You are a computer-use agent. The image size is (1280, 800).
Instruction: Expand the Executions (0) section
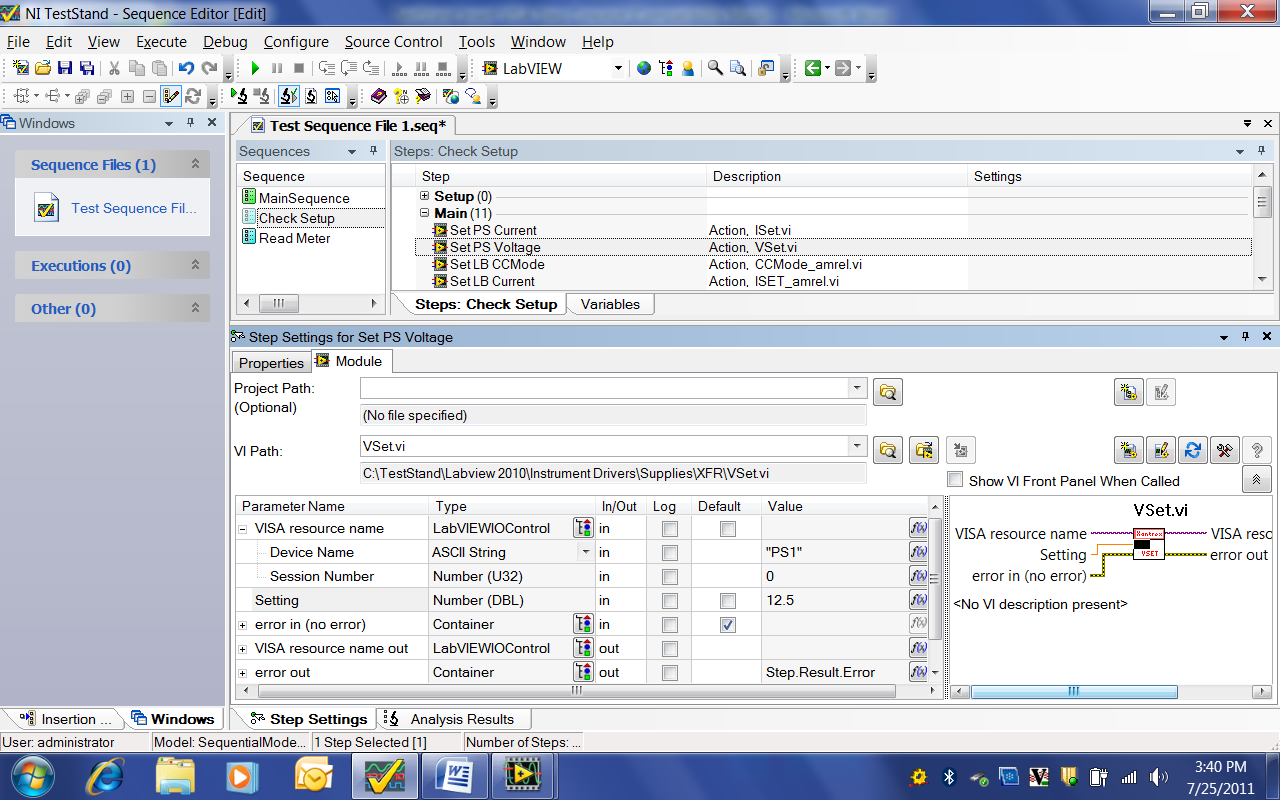[195, 266]
